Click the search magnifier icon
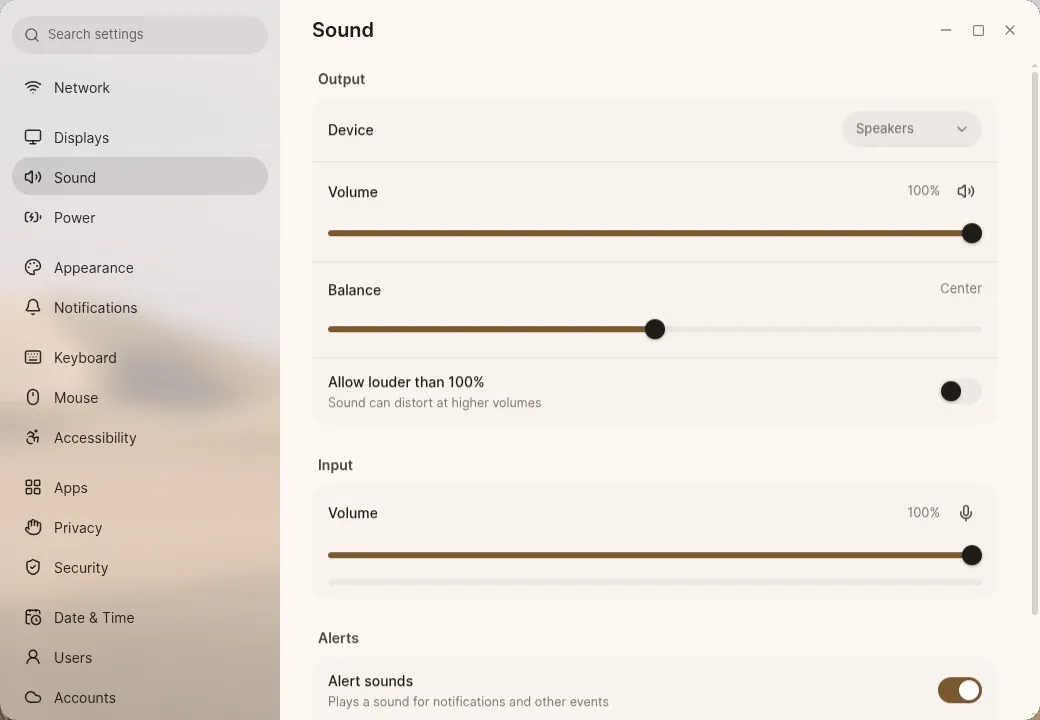 coord(32,34)
